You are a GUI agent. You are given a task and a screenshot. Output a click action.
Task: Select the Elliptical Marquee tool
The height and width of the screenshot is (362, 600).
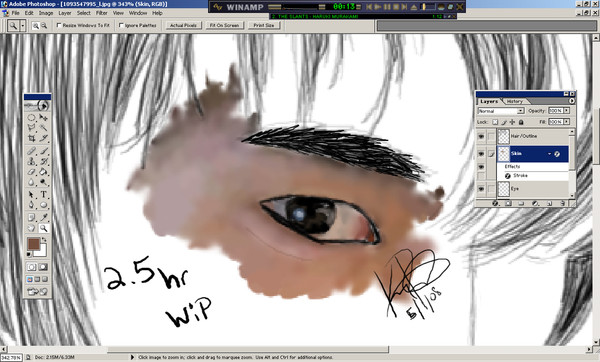[31, 117]
